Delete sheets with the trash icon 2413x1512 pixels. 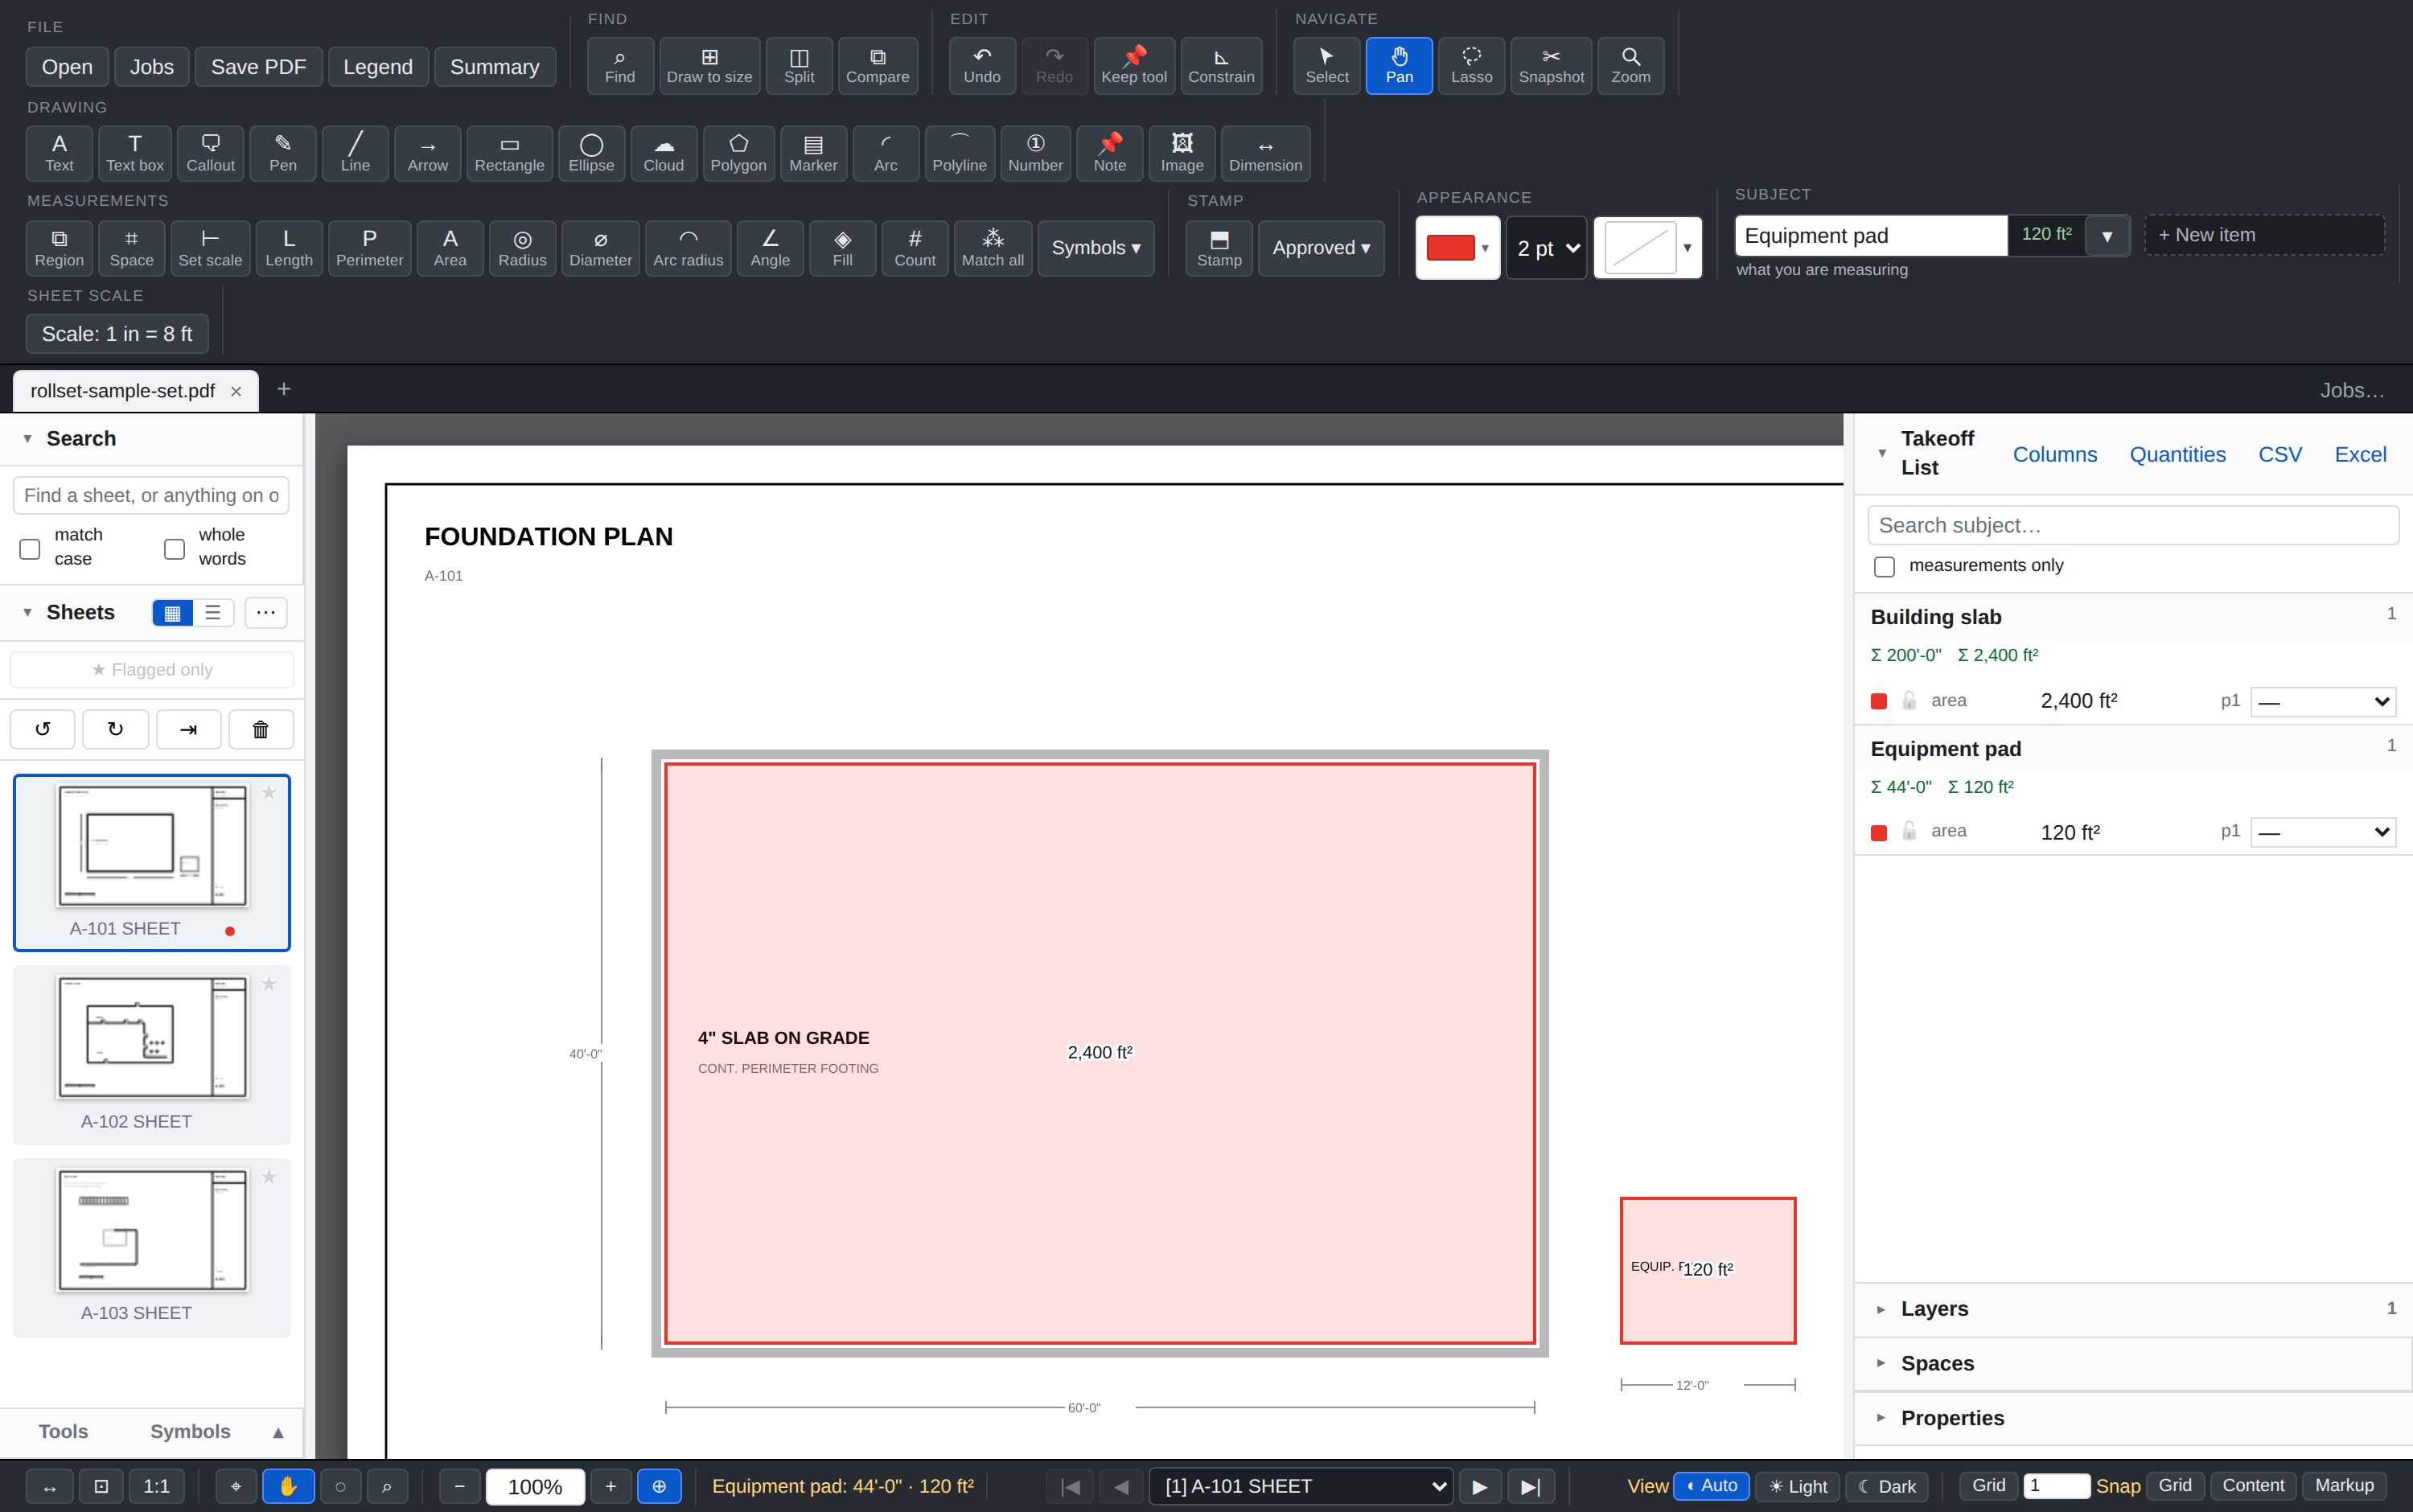click(x=261, y=729)
